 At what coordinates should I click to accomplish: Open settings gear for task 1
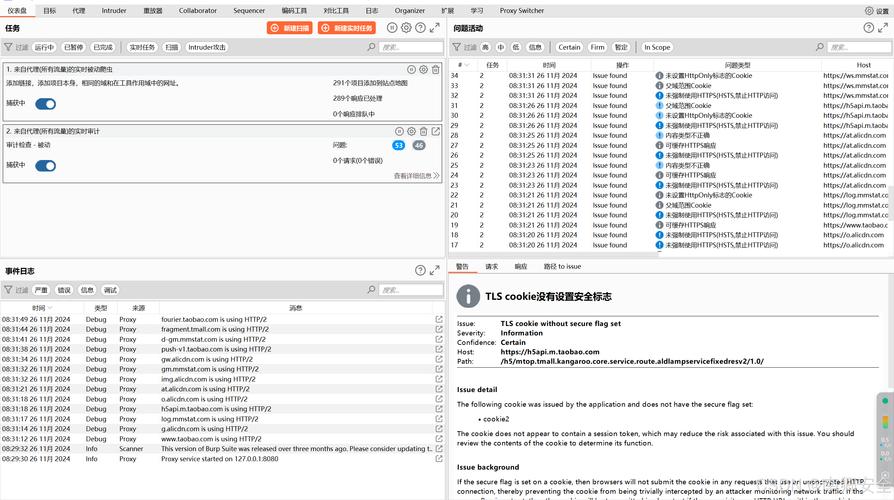point(423,70)
